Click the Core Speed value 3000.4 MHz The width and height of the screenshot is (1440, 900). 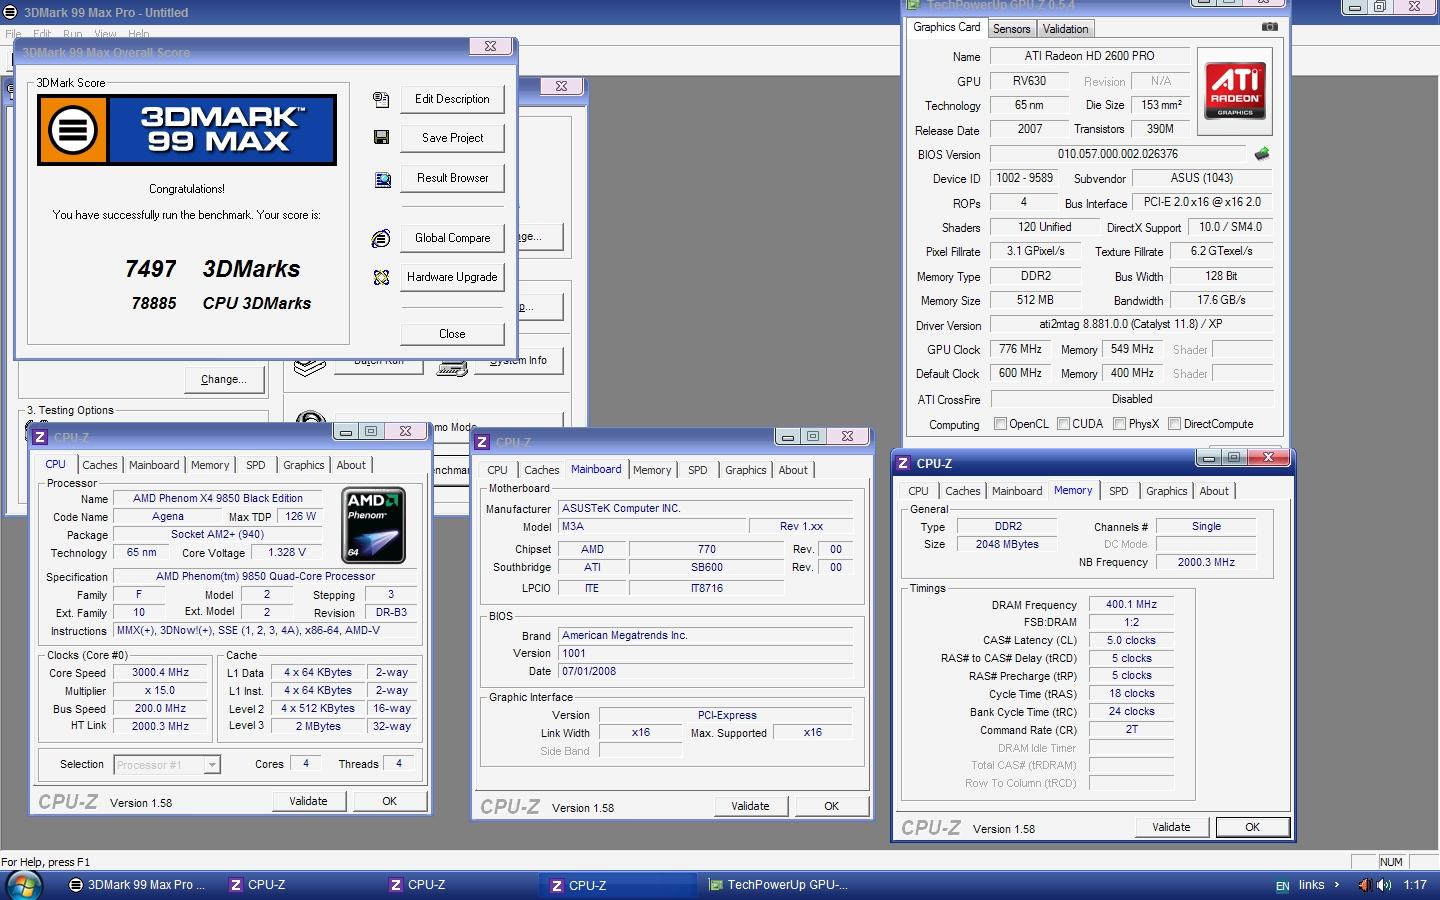[160, 673]
